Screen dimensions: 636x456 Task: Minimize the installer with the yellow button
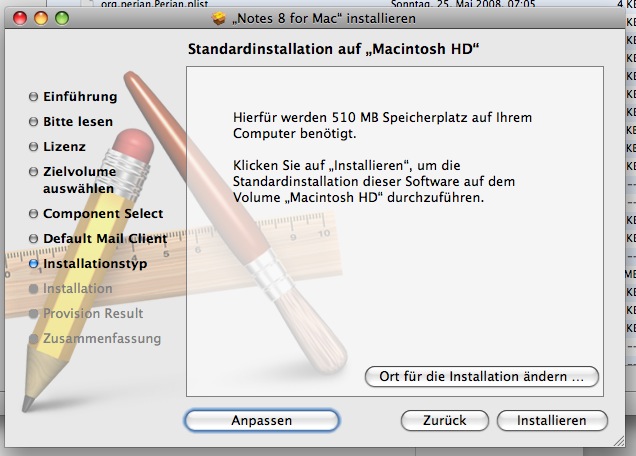click(x=41, y=18)
